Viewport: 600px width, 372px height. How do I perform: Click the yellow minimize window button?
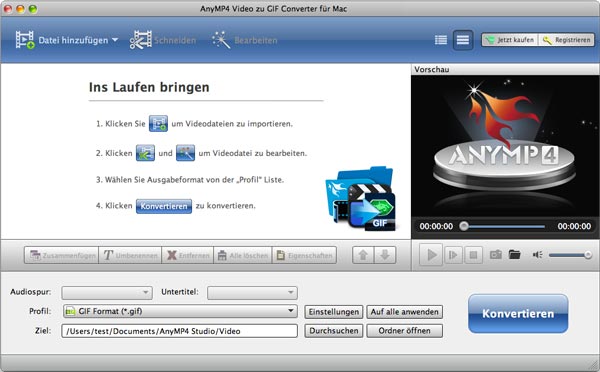pos(20,8)
